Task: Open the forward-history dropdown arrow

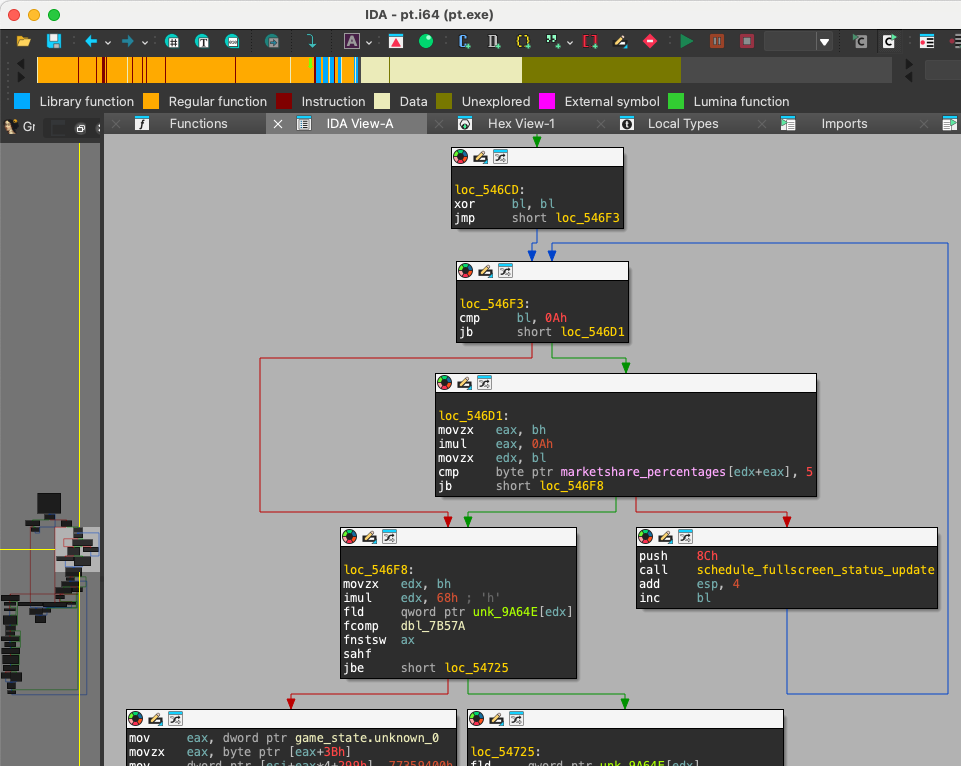Action: coord(145,42)
